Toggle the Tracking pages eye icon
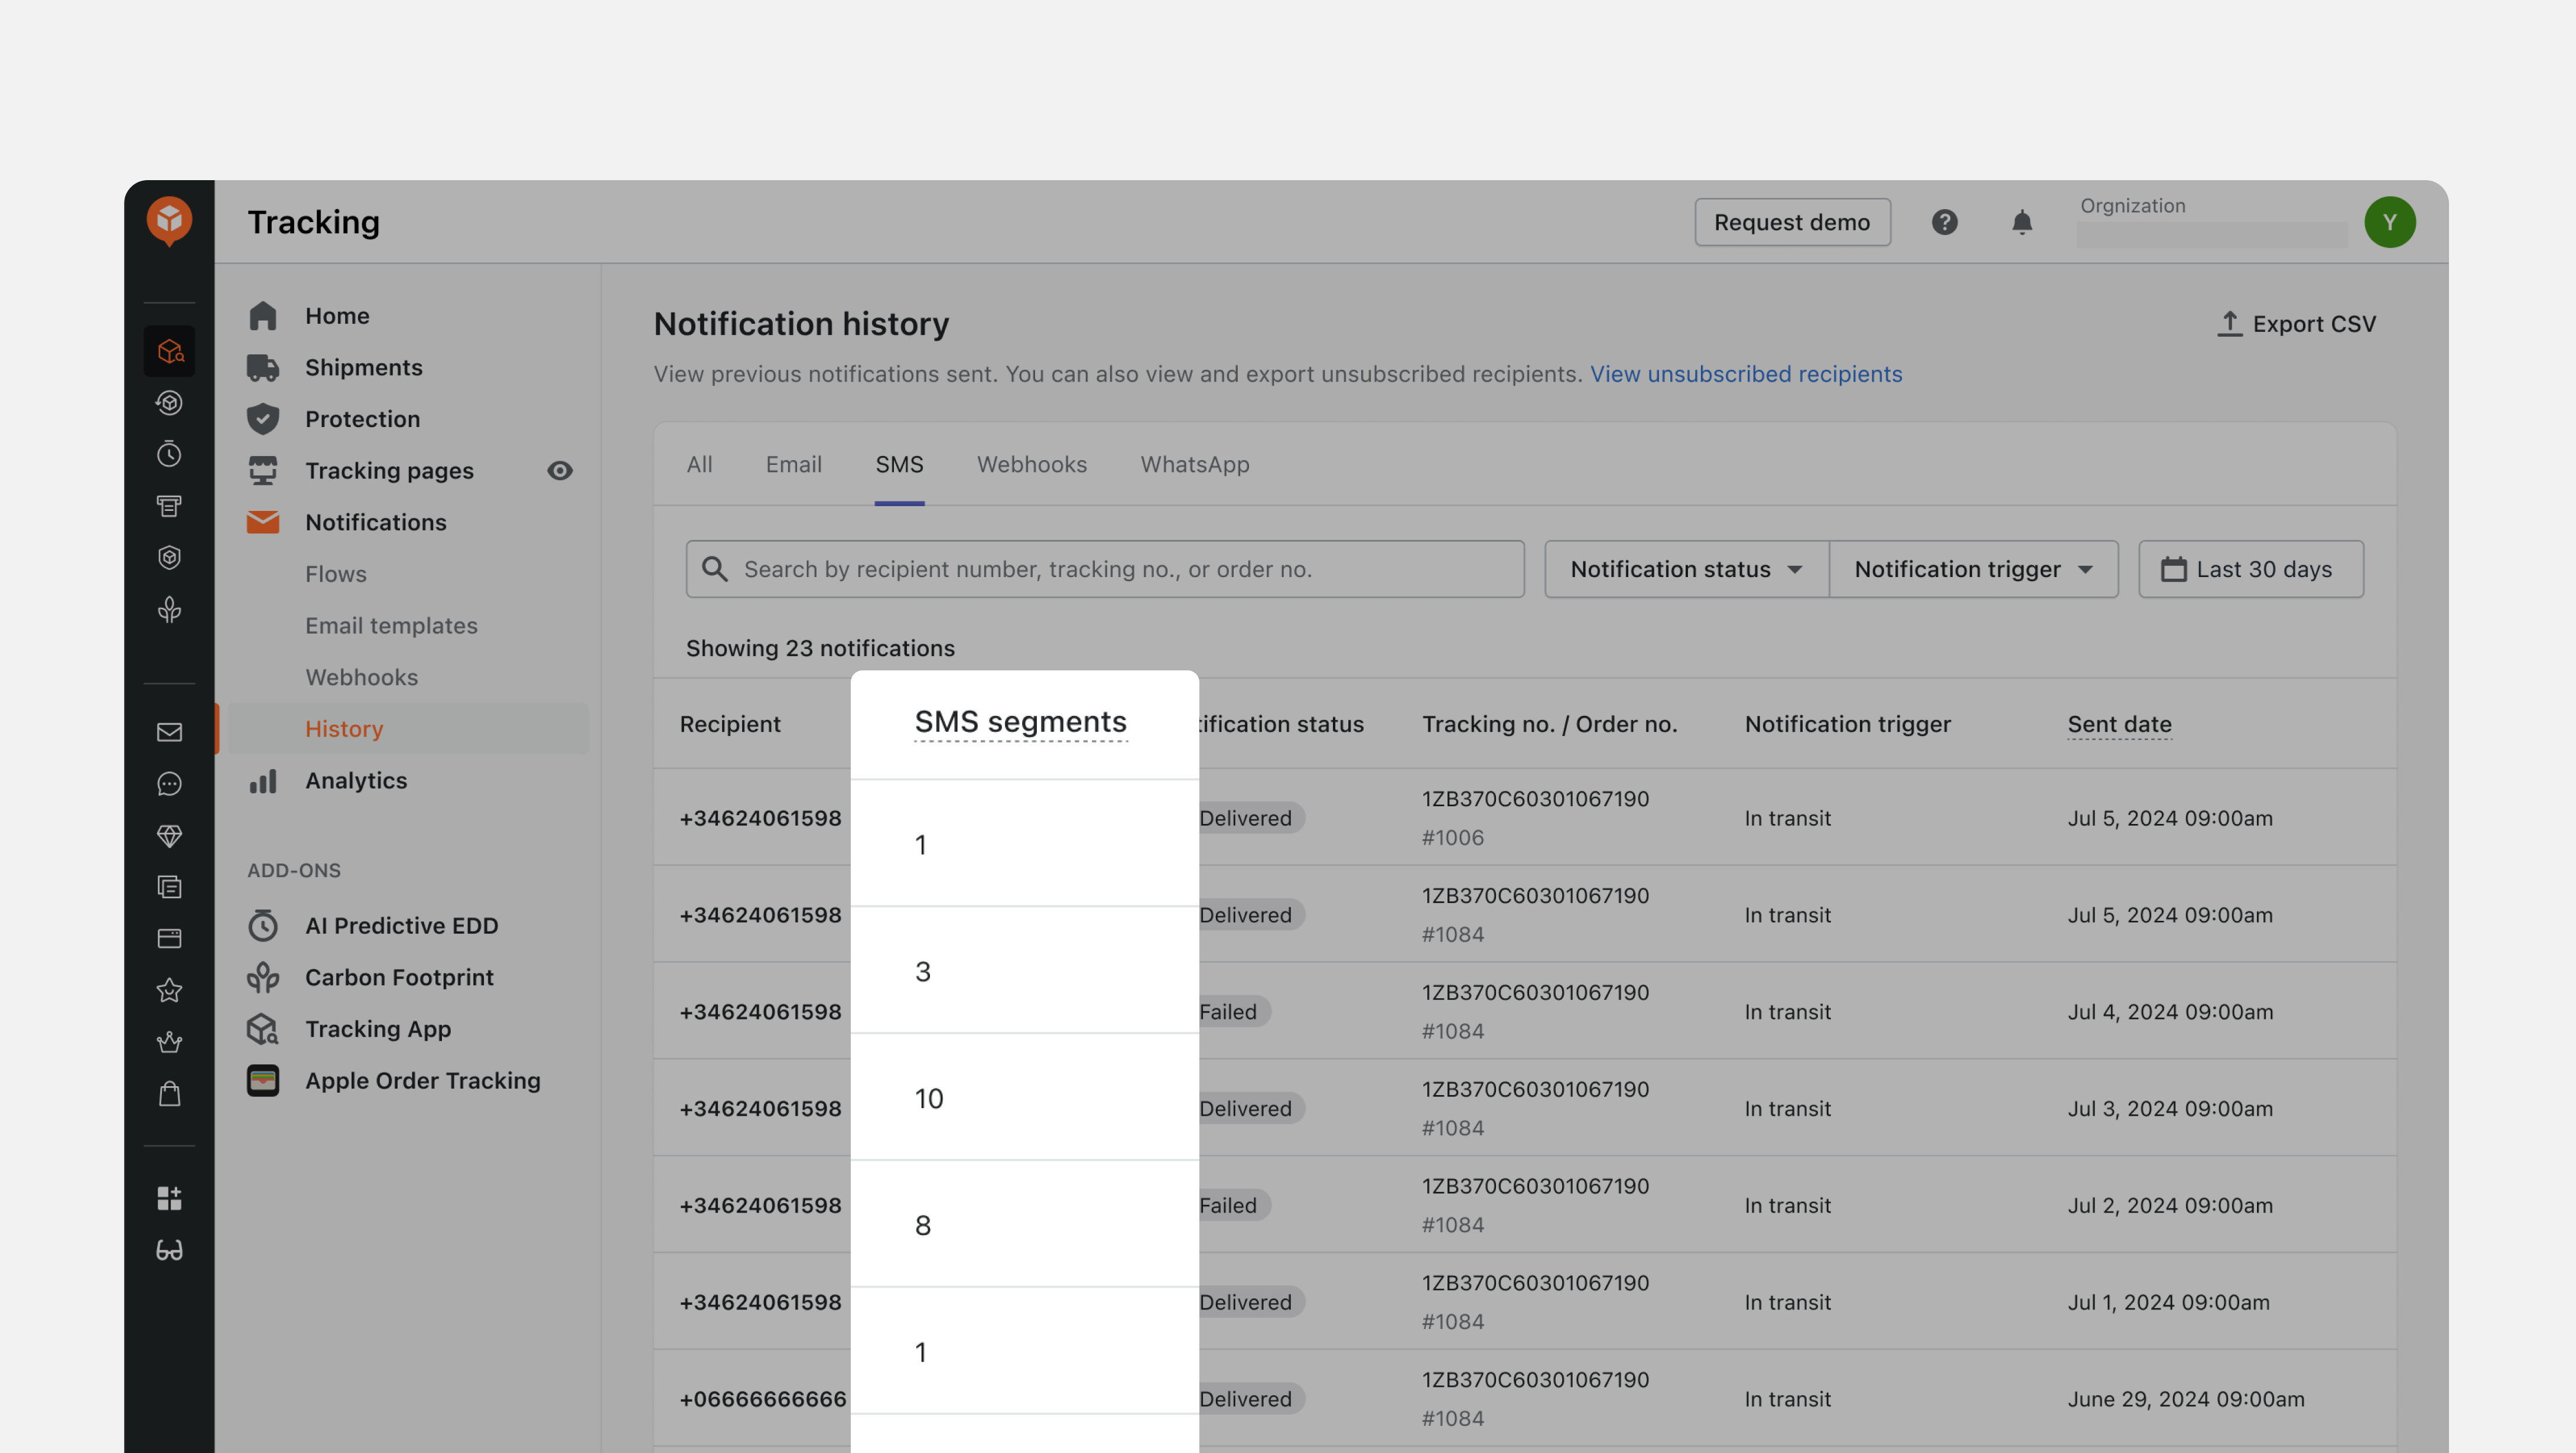Screen dimensions: 2576x1453 (x=560, y=471)
